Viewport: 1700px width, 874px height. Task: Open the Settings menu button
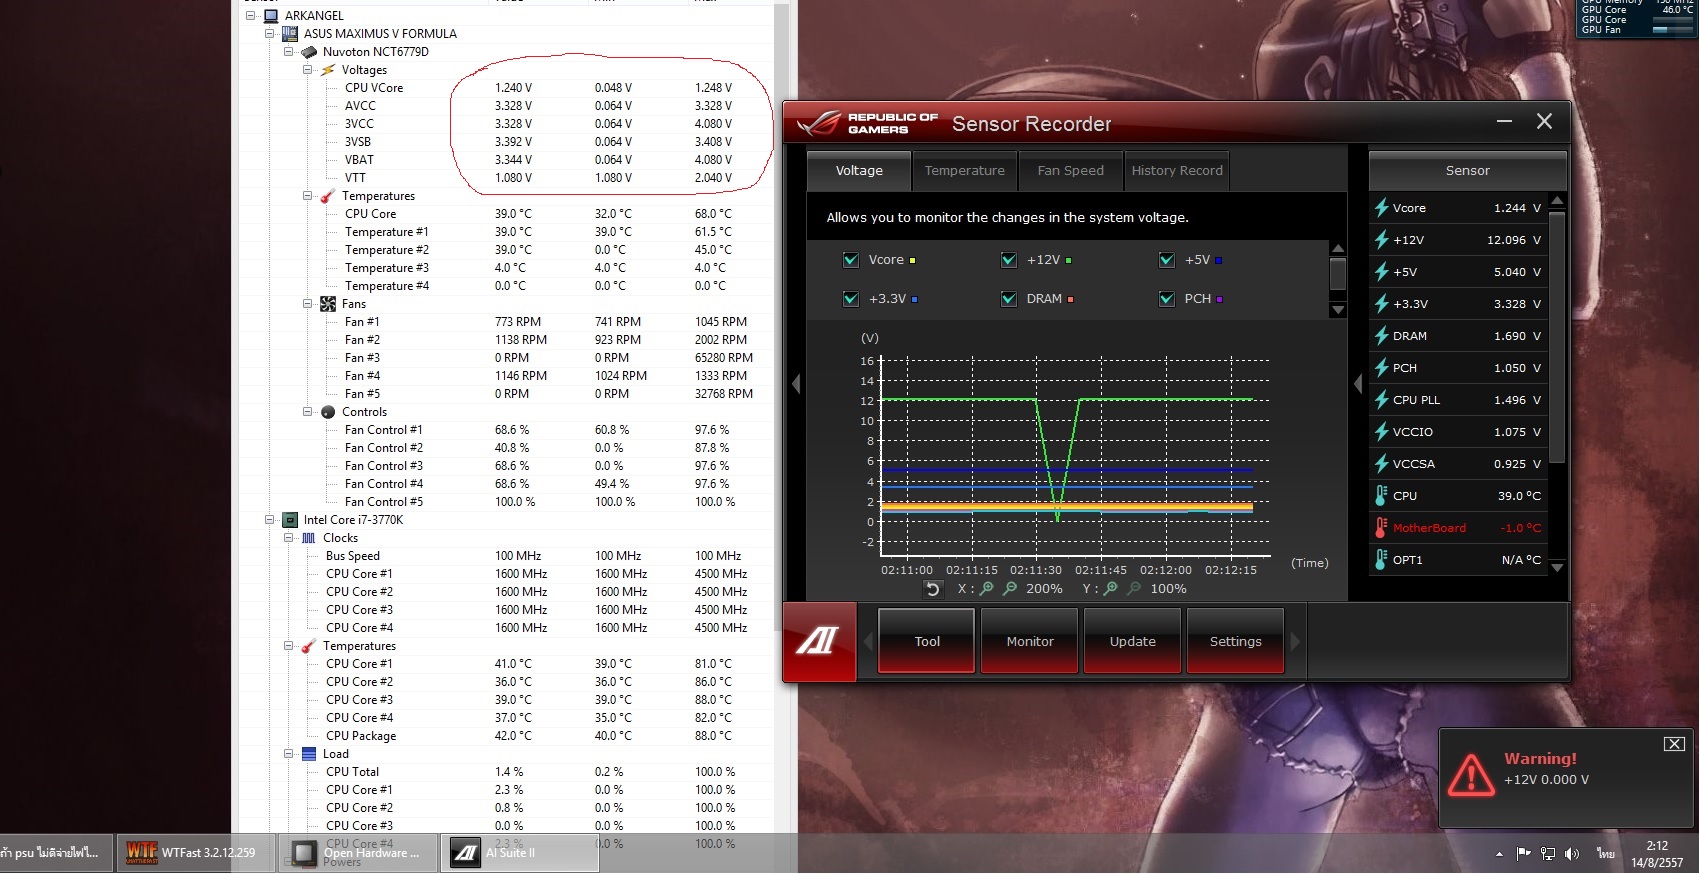(x=1236, y=641)
